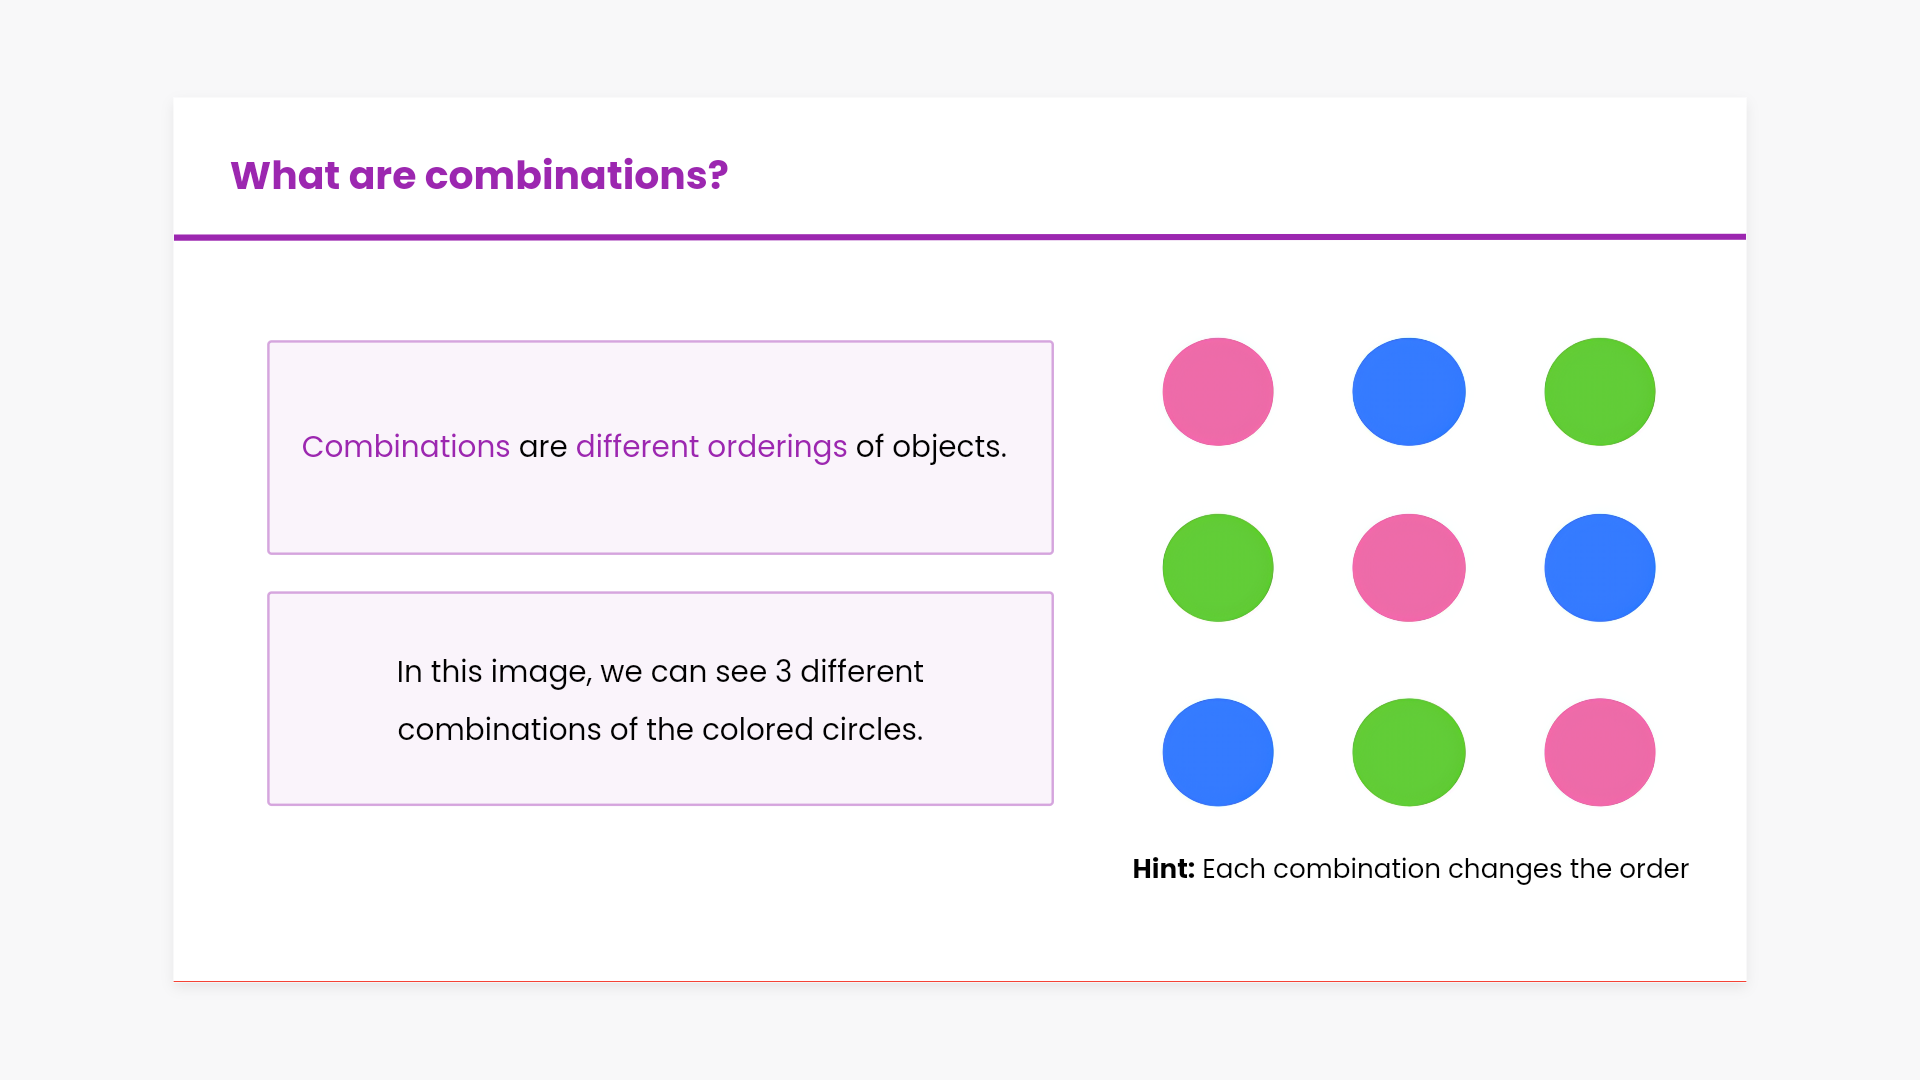Click the blue circle in the bottom row
Screen dimensions: 1920x1080
point(1217,751)
